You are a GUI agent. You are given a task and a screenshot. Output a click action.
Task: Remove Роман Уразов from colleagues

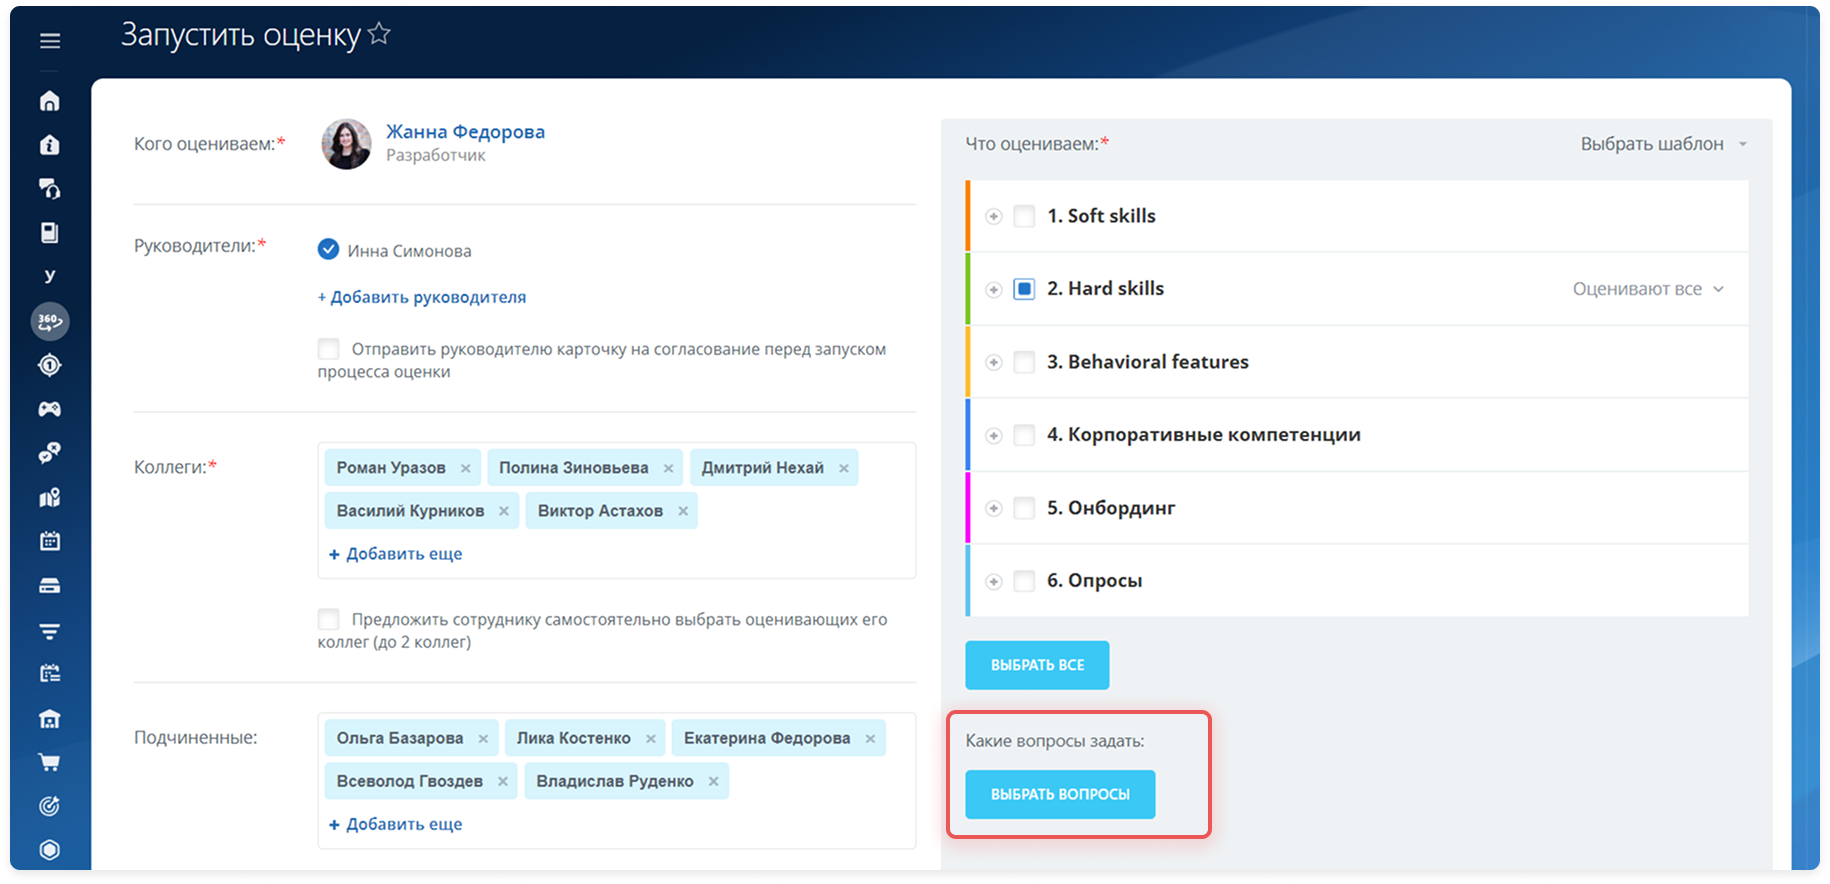pyautogui.click(x=466, y=468)
